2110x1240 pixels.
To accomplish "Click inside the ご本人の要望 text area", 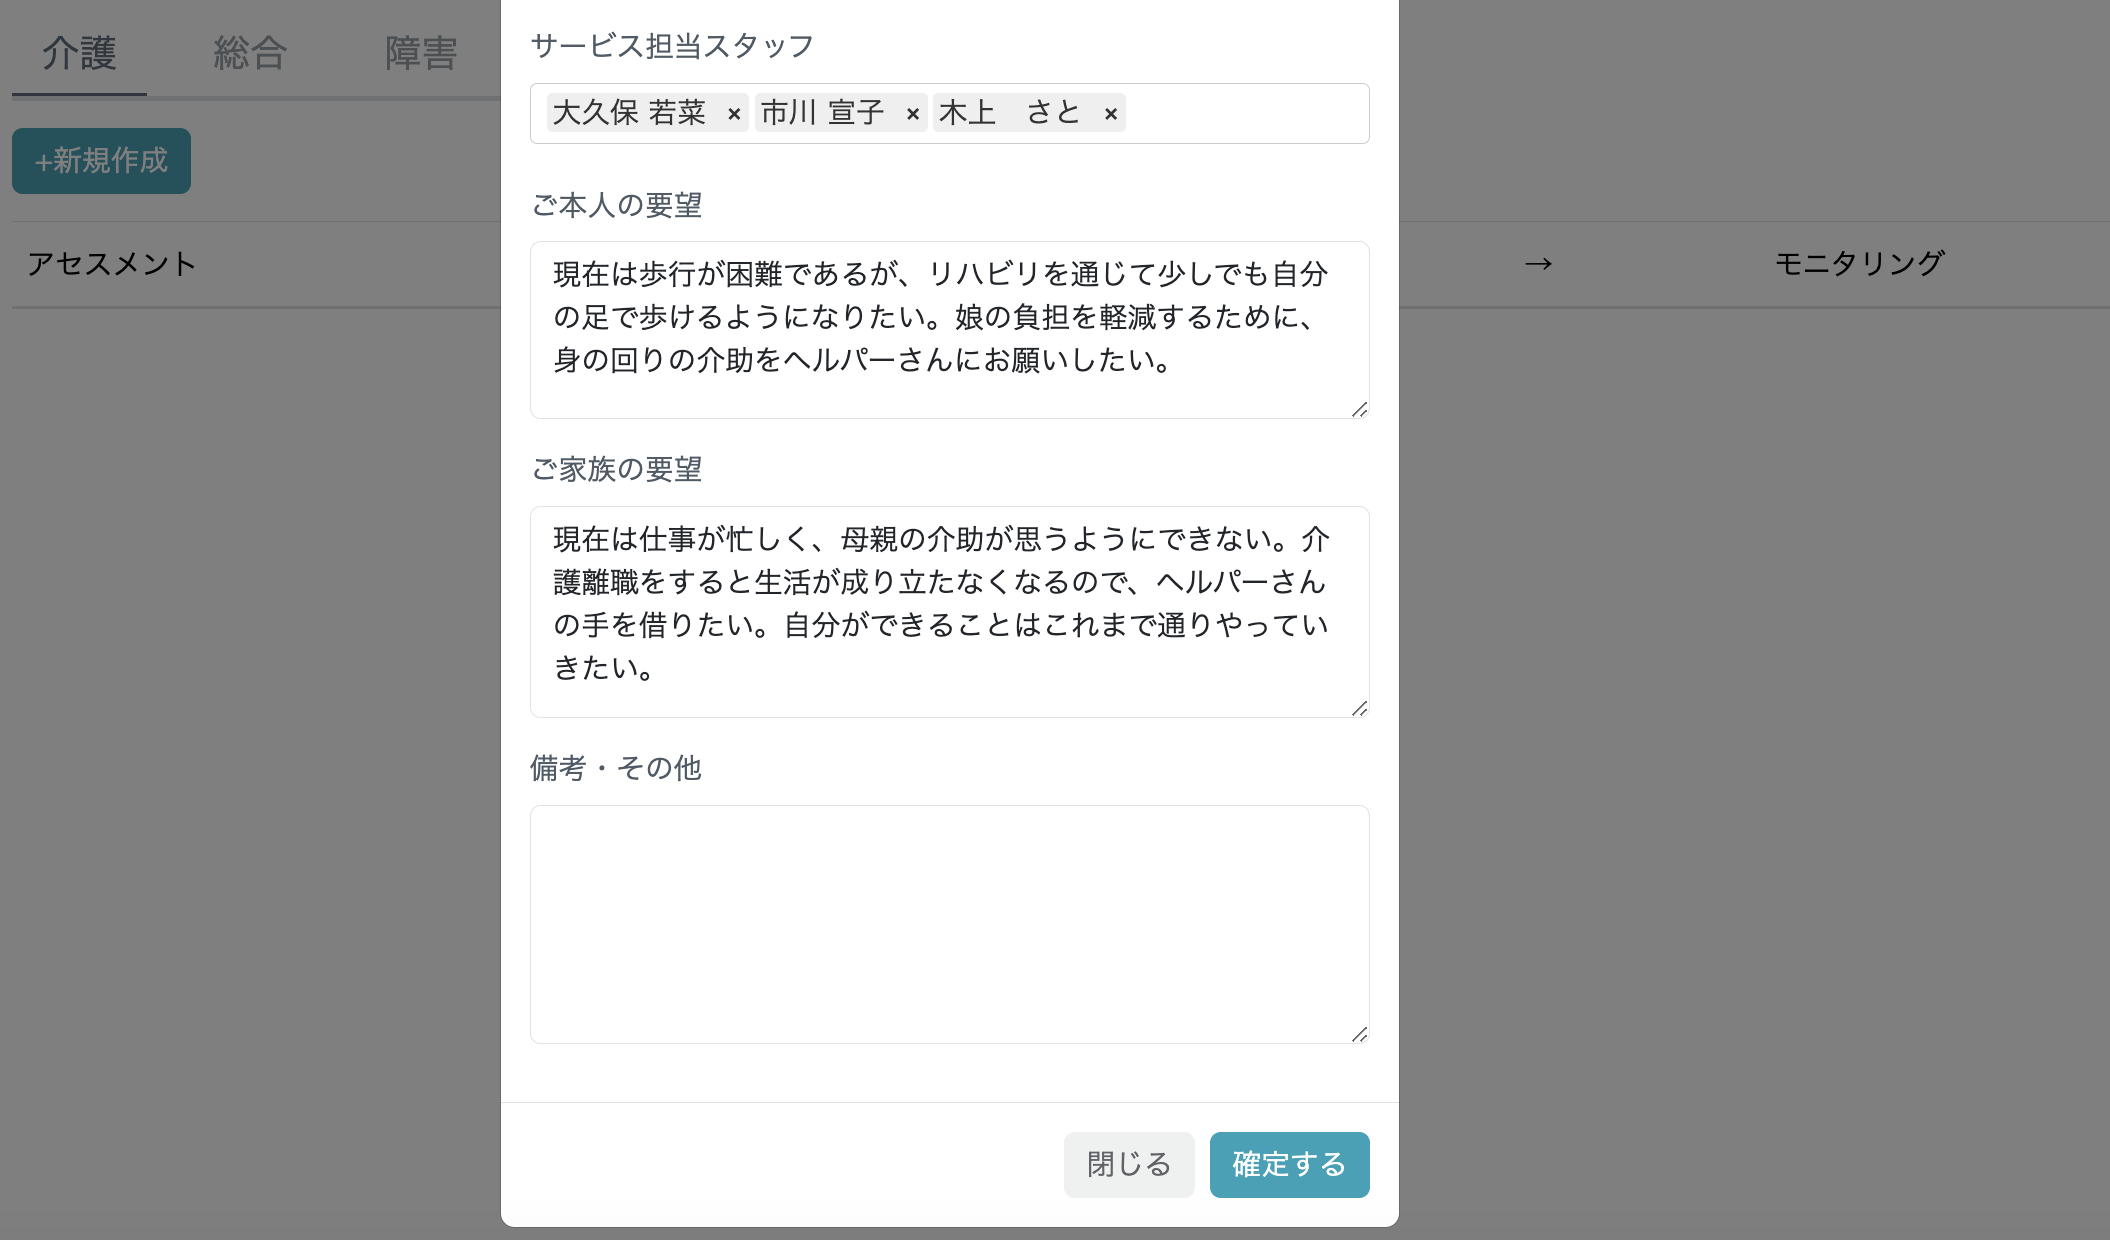I will click(948, 330).
